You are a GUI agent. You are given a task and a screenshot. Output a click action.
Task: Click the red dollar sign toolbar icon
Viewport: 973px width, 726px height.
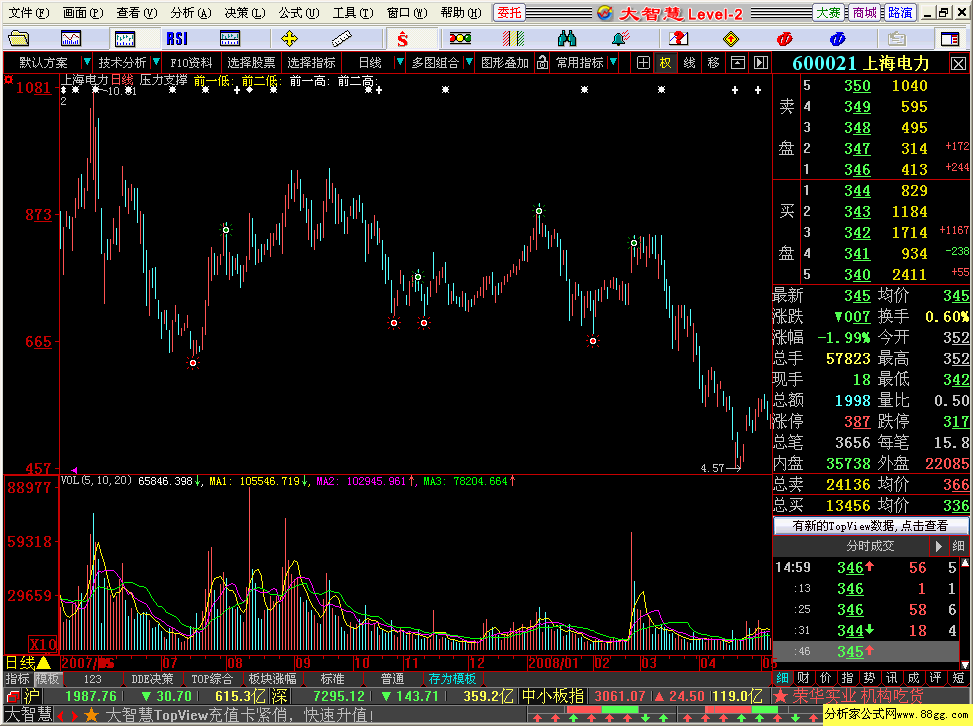point(403,40)
